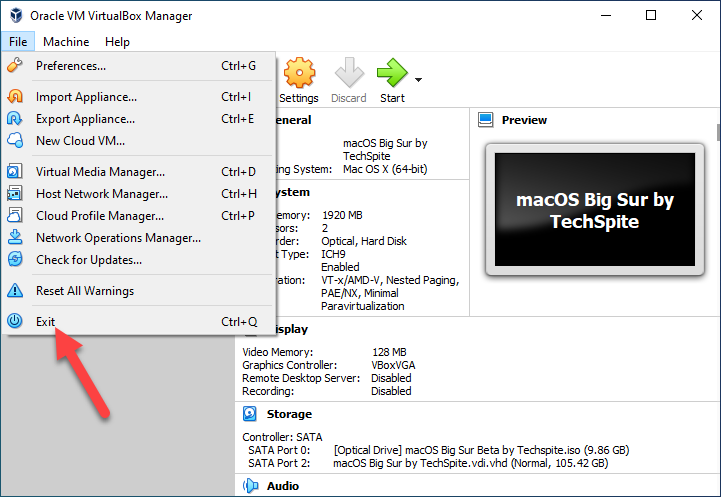Open the Machine menu

66,42
